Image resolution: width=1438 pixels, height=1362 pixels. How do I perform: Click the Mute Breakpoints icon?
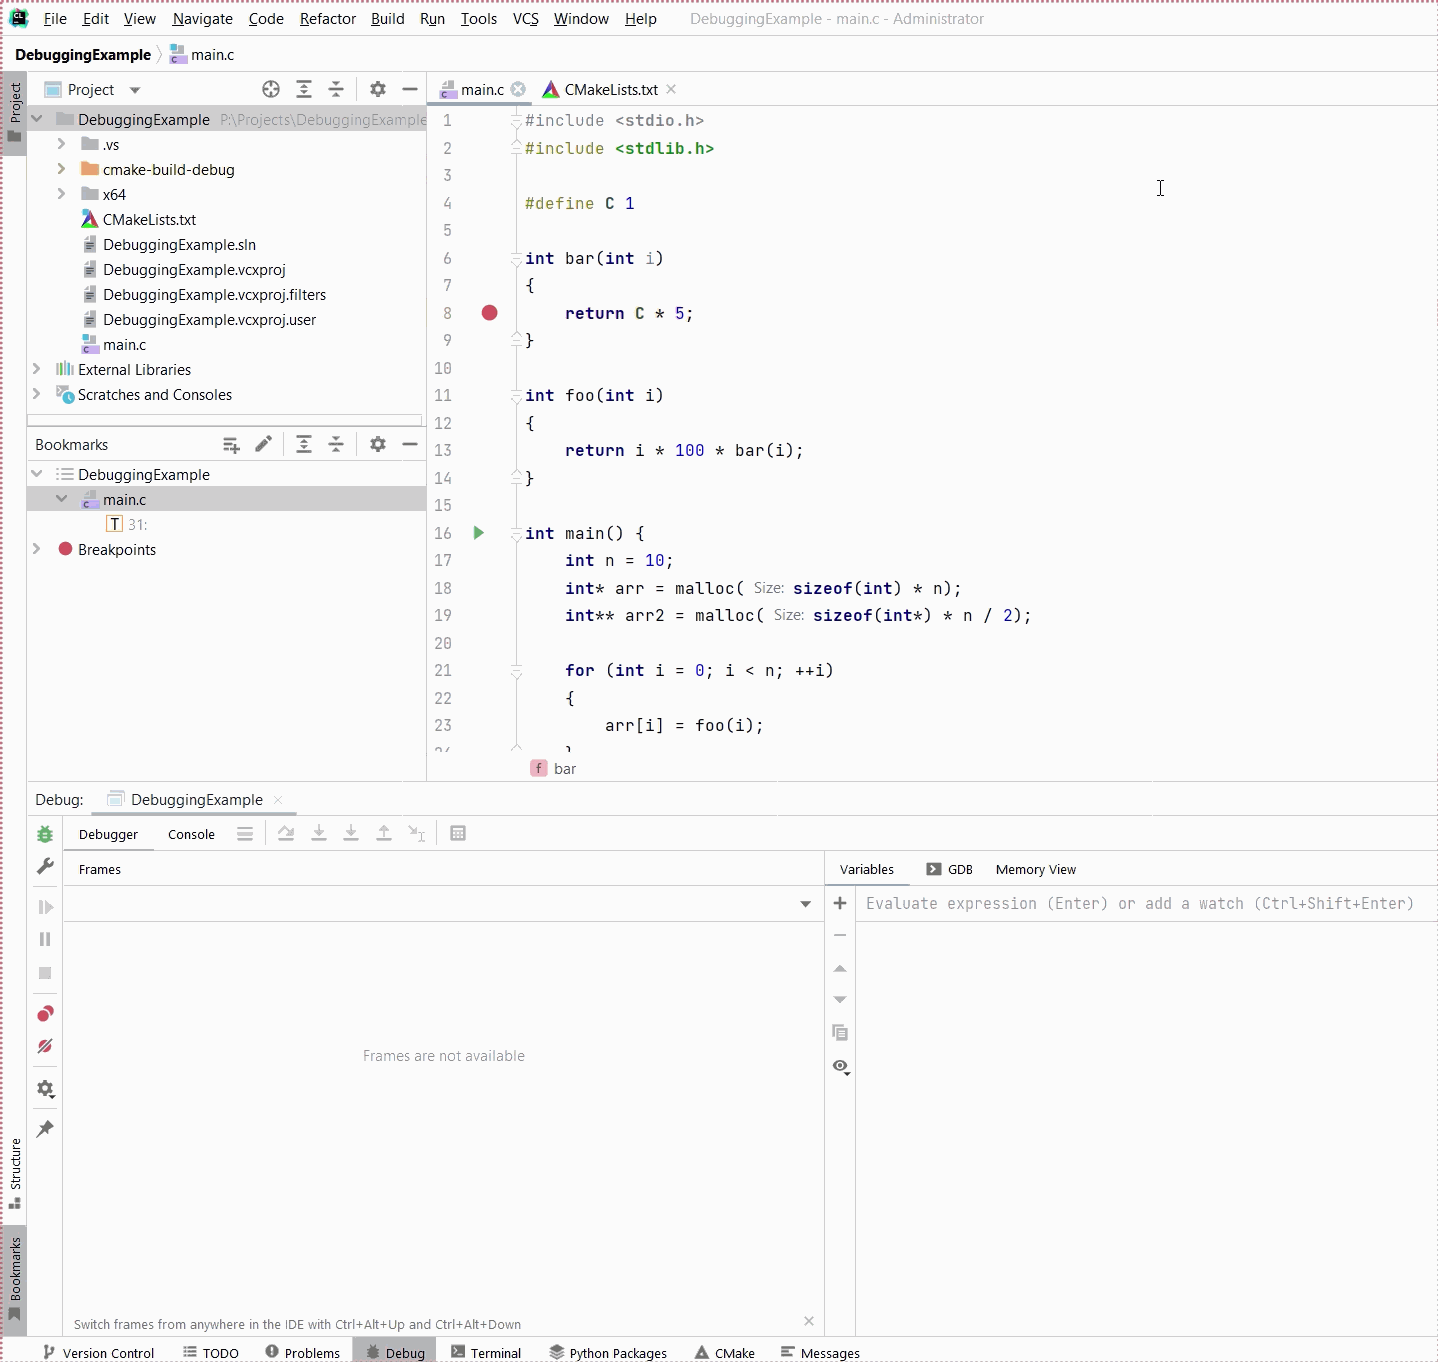pyautogui.click(x=45, y=1046)
